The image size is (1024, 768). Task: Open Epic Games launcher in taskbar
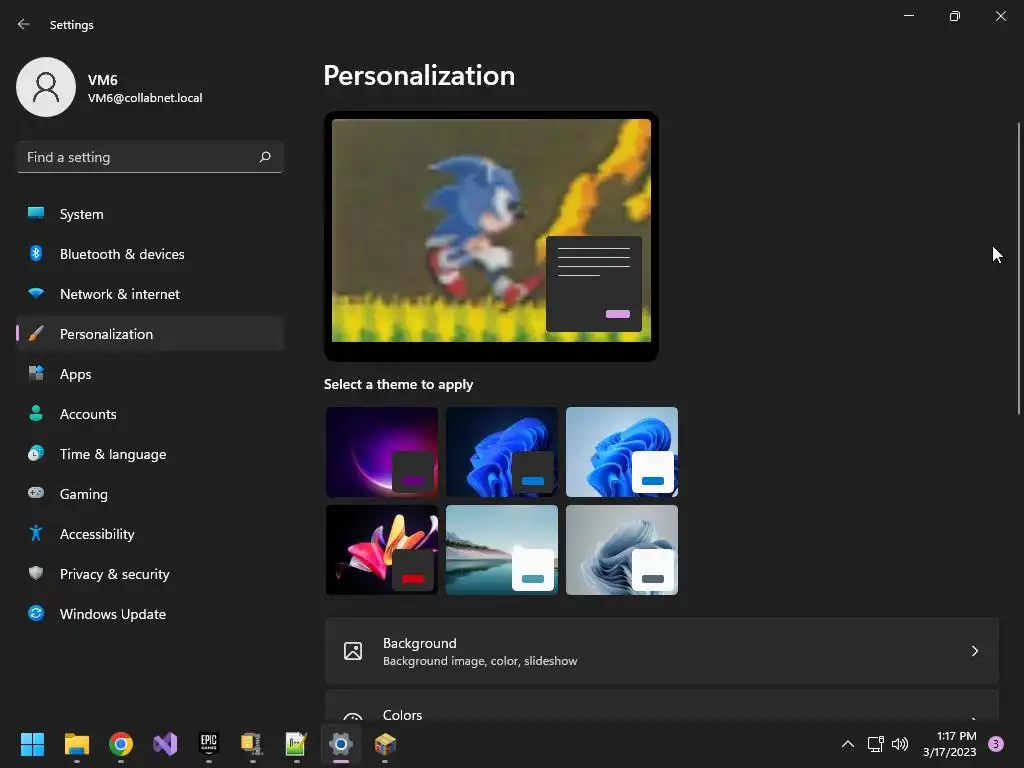[208, 744]
